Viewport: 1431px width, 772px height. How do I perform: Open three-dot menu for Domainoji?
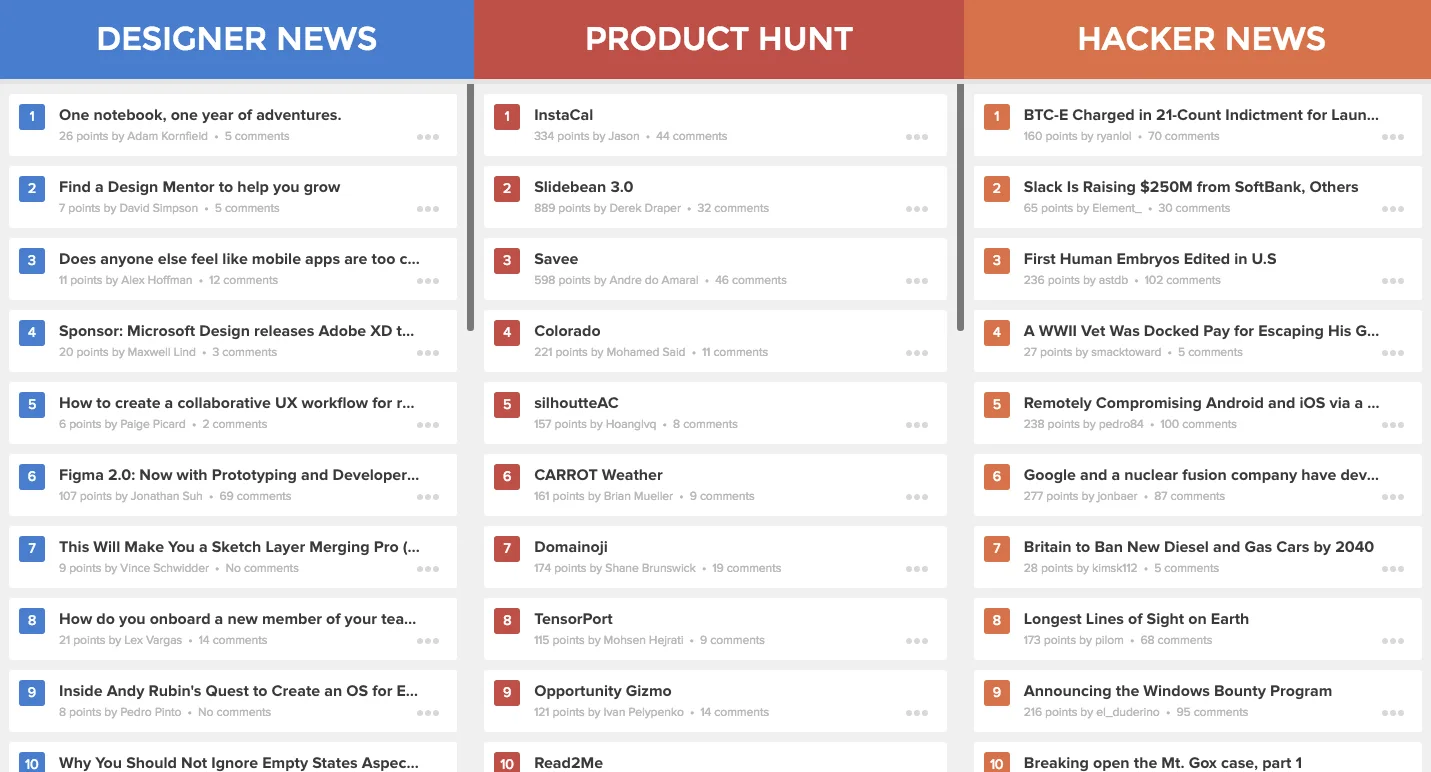917,569
